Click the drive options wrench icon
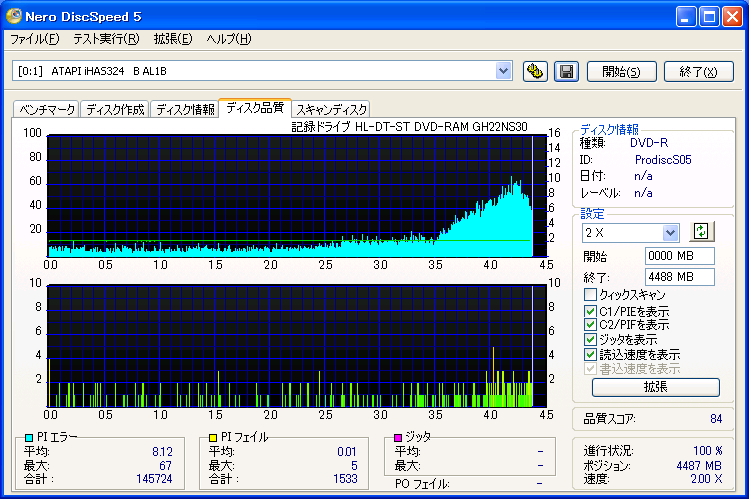The width and height of the screenshot is (749, 499). tap(535, 72)
